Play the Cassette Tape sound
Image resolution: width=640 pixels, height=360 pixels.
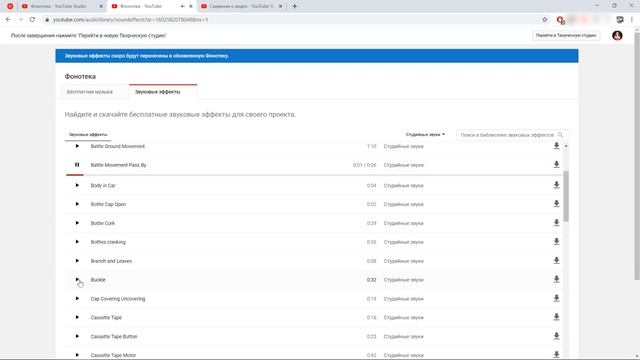tap(77, 318)
